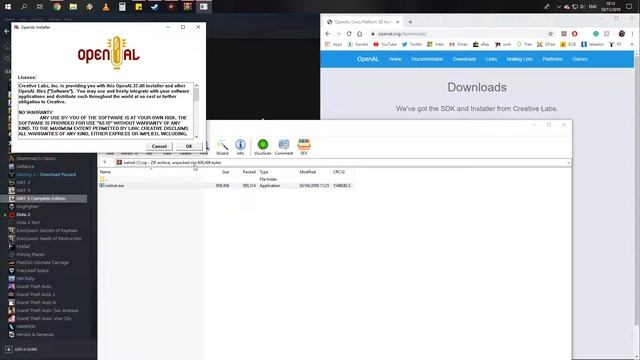Click the Info icon in WinRAR toolbar
Viewport: 640px width, 360px height.
pos(240,147)
